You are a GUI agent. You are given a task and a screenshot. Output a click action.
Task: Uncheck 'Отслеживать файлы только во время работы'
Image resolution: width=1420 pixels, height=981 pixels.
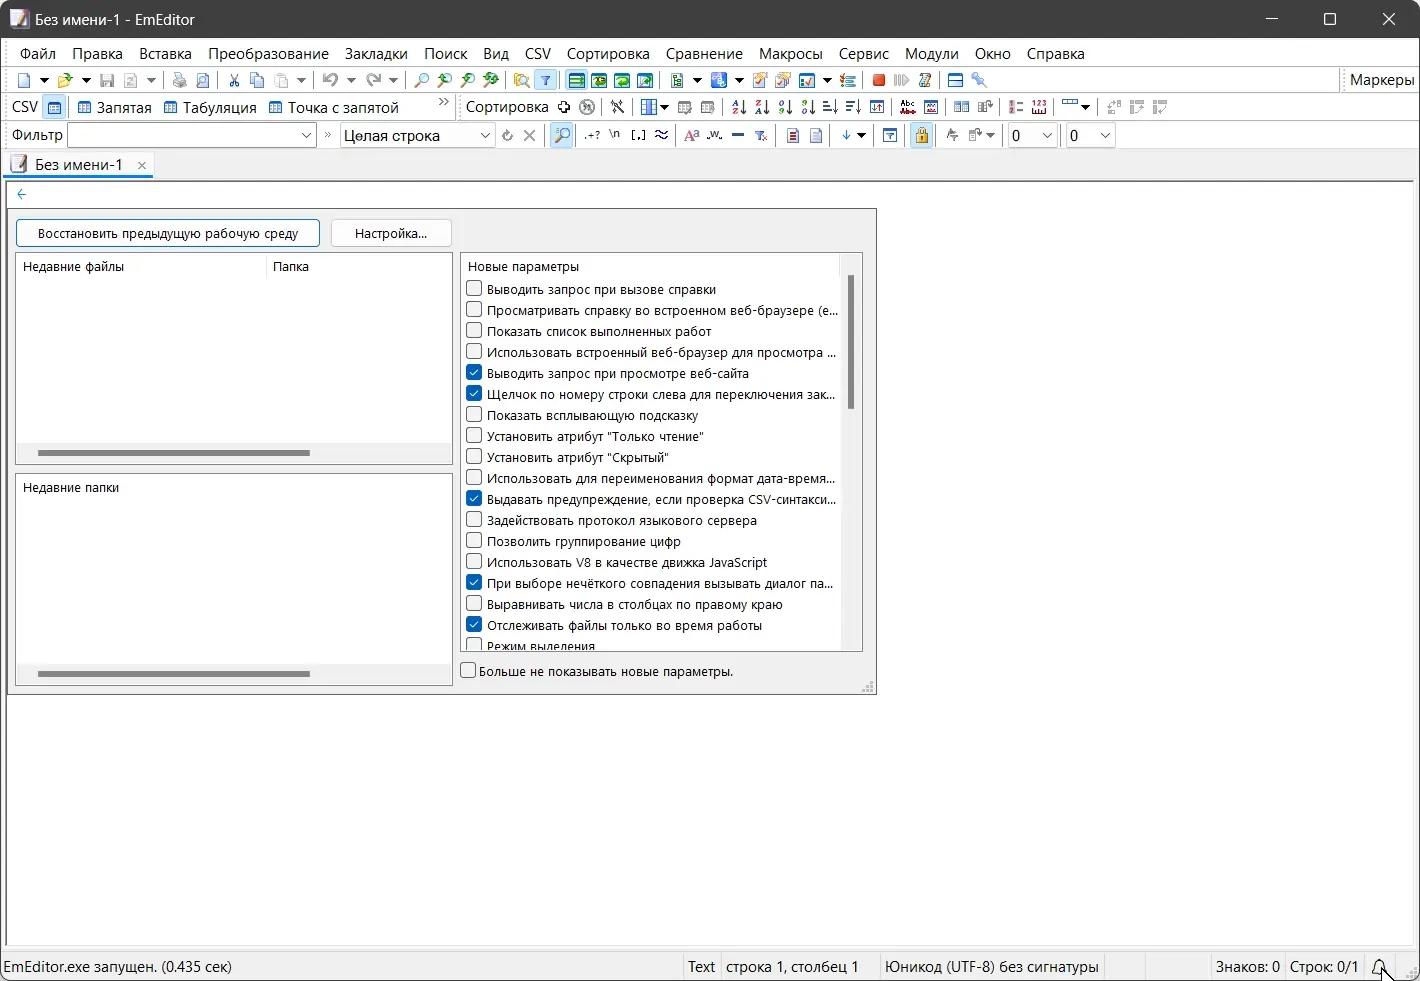pyautogui.click(x=474, y=625)
